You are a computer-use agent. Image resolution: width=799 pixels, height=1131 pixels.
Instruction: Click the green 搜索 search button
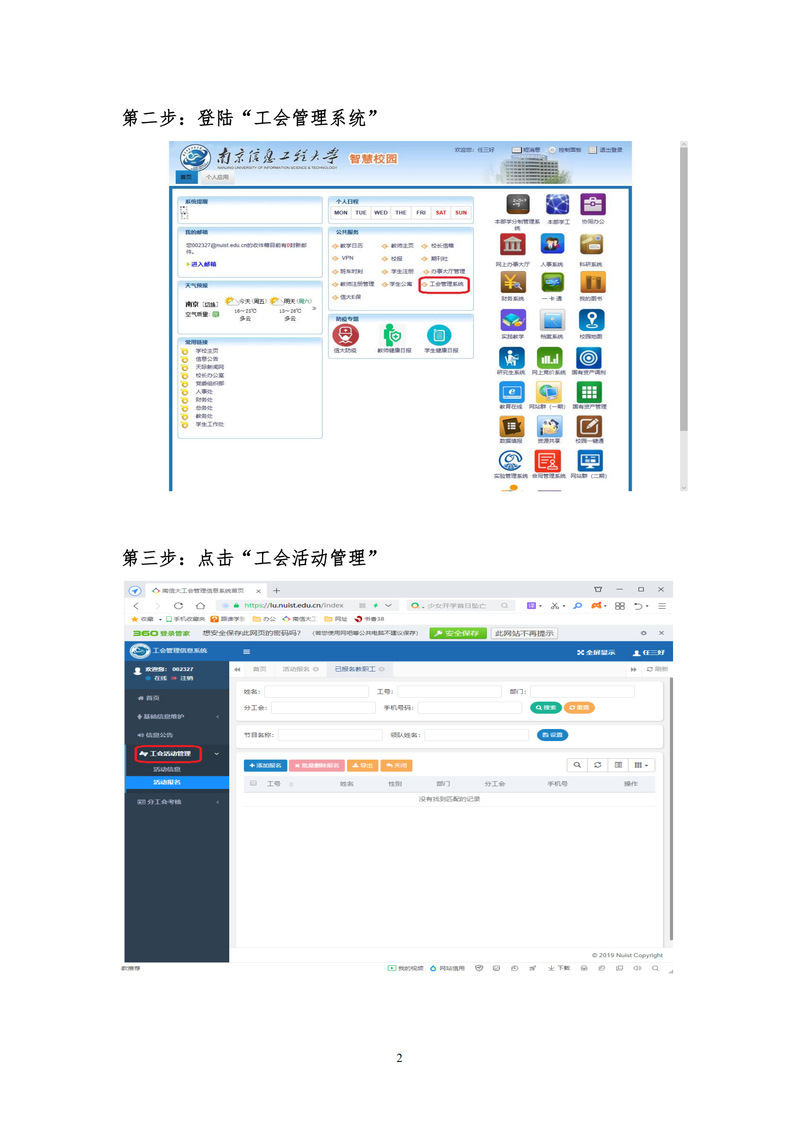pyautogui.click(x=545, y=707)
